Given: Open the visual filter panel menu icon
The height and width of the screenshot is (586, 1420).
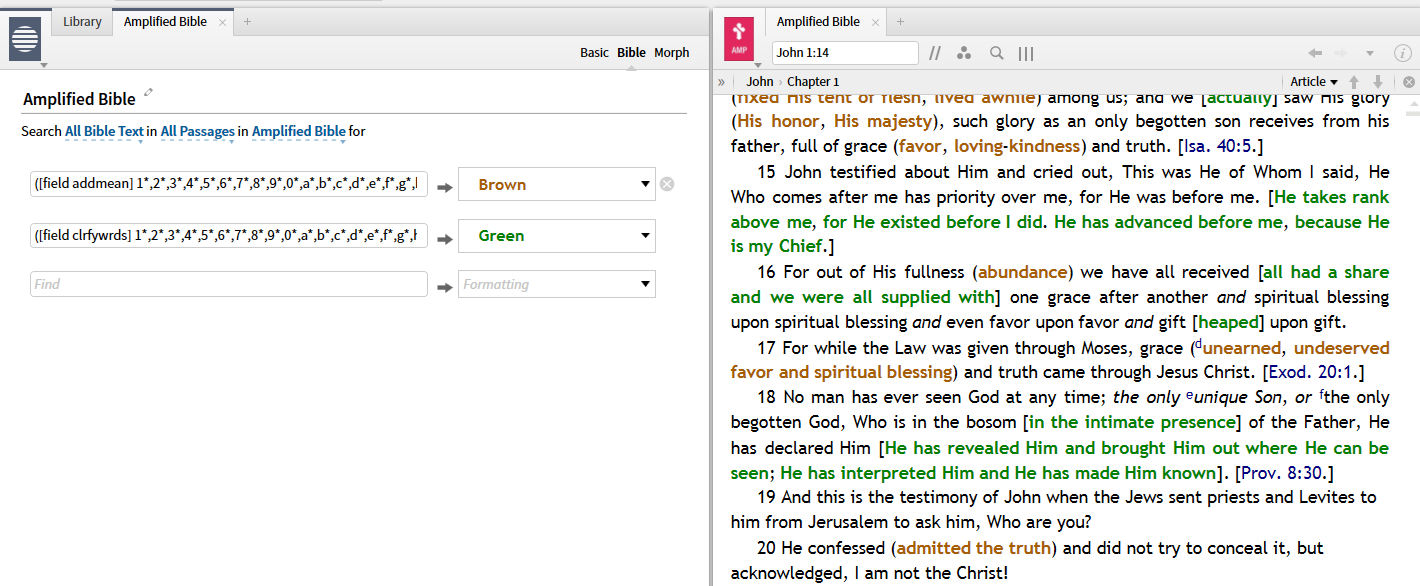Looking at the screenshot, I should click(x=24, y=38).
